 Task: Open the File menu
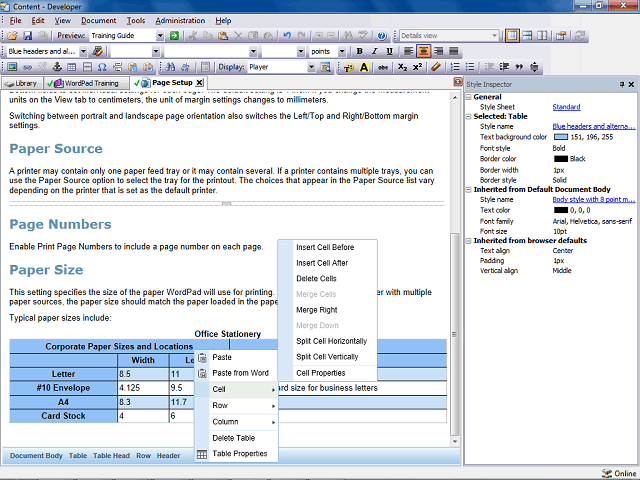[x=16, y=20]
